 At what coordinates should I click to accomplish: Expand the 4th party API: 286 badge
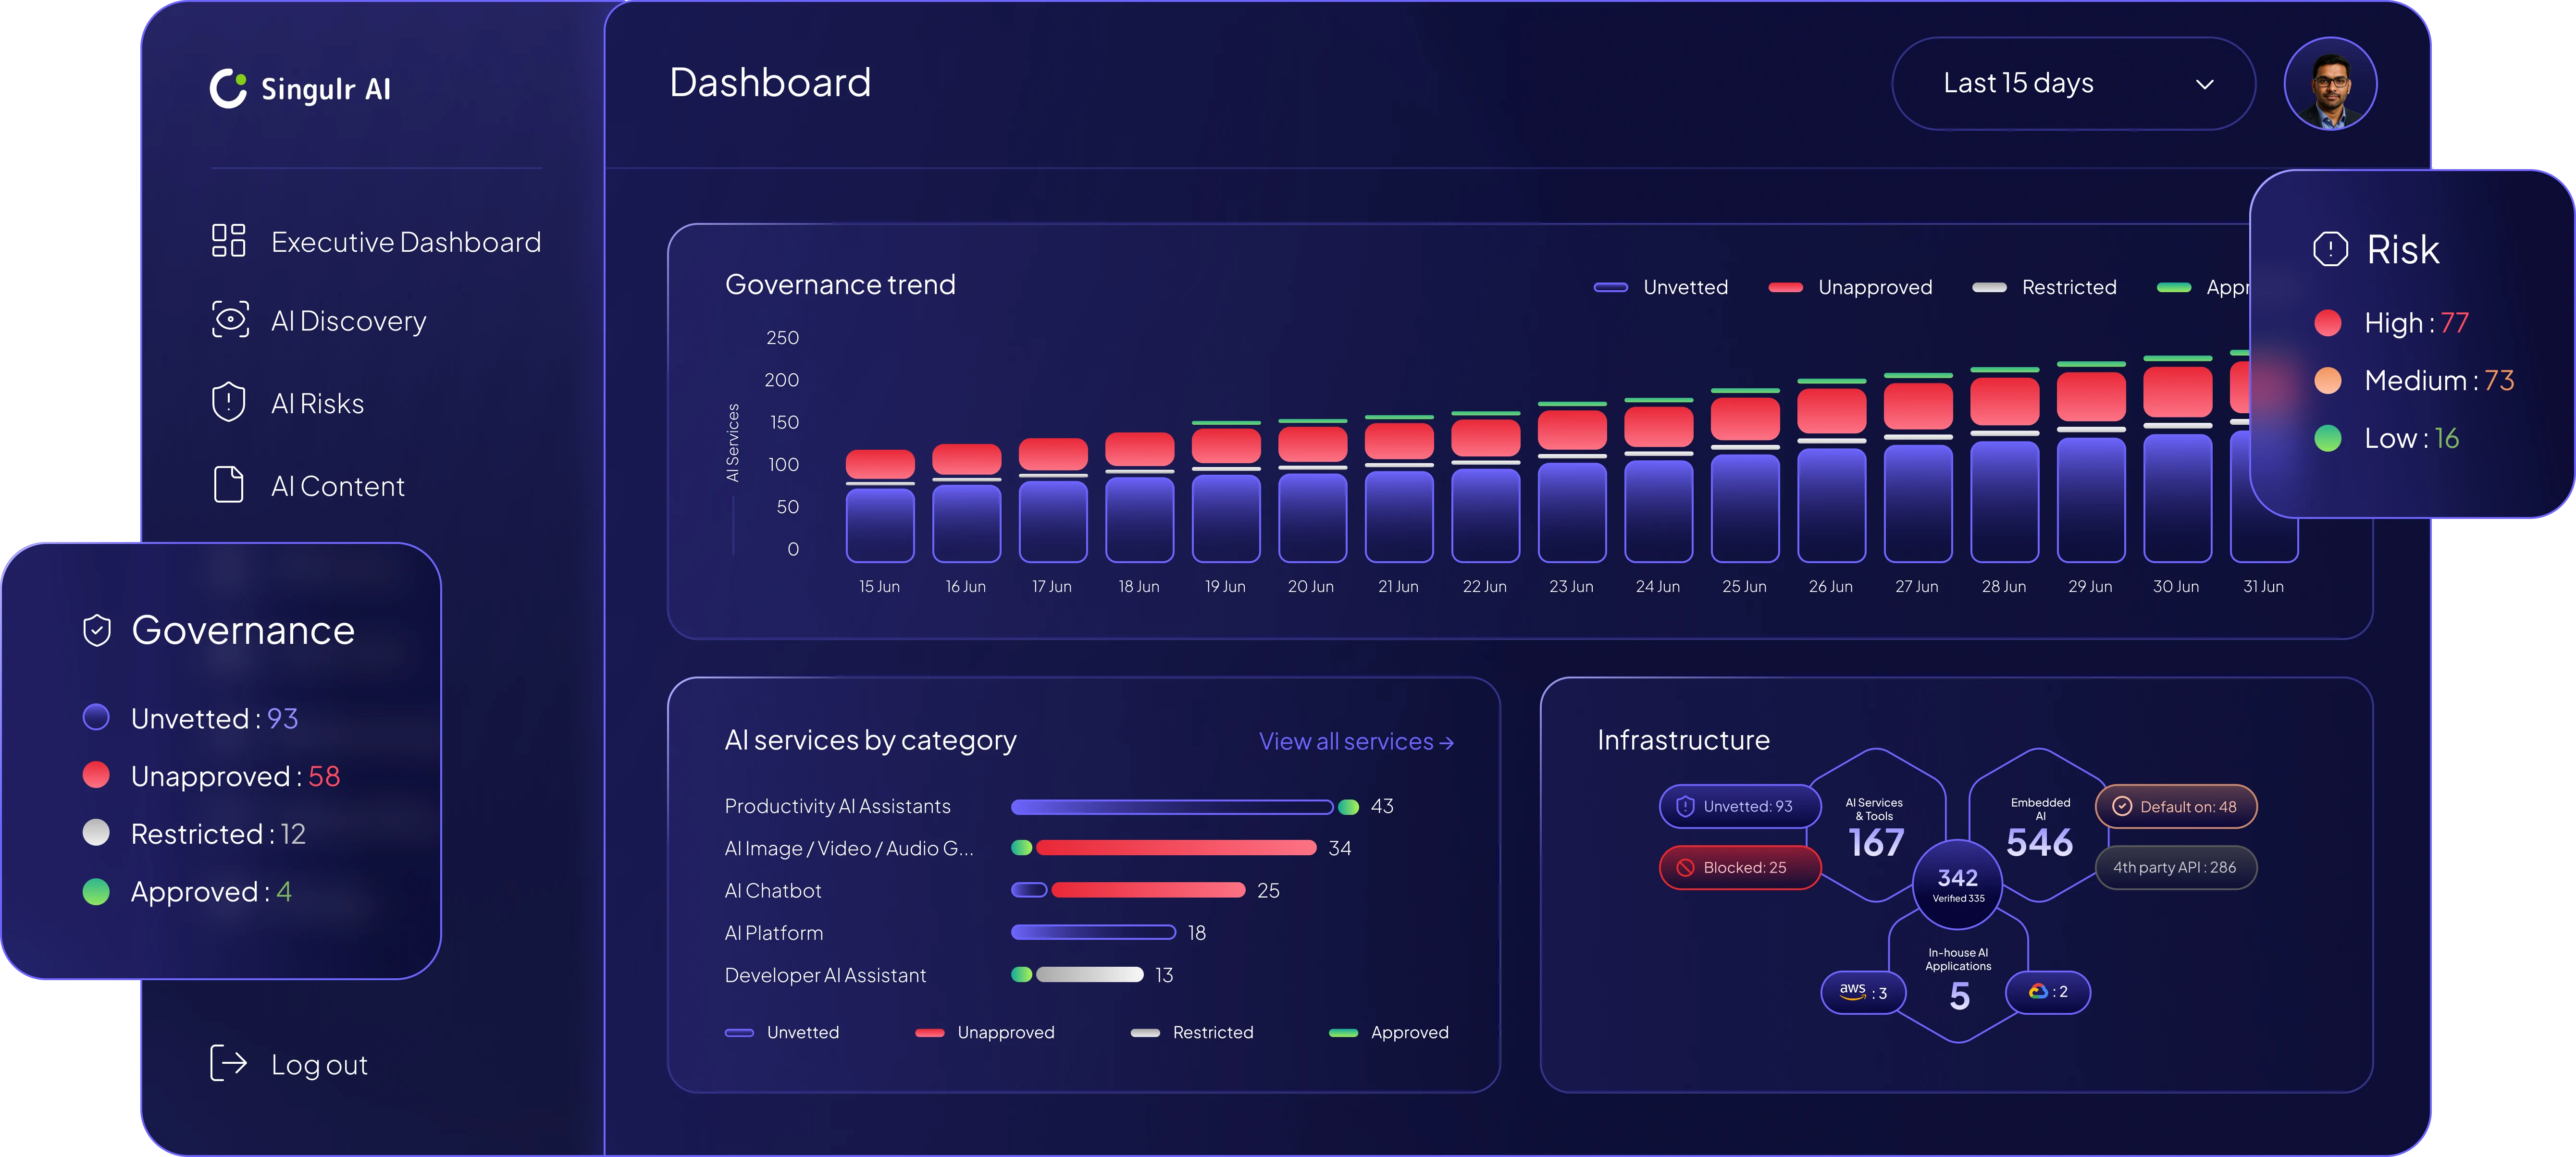(2176, 868)
